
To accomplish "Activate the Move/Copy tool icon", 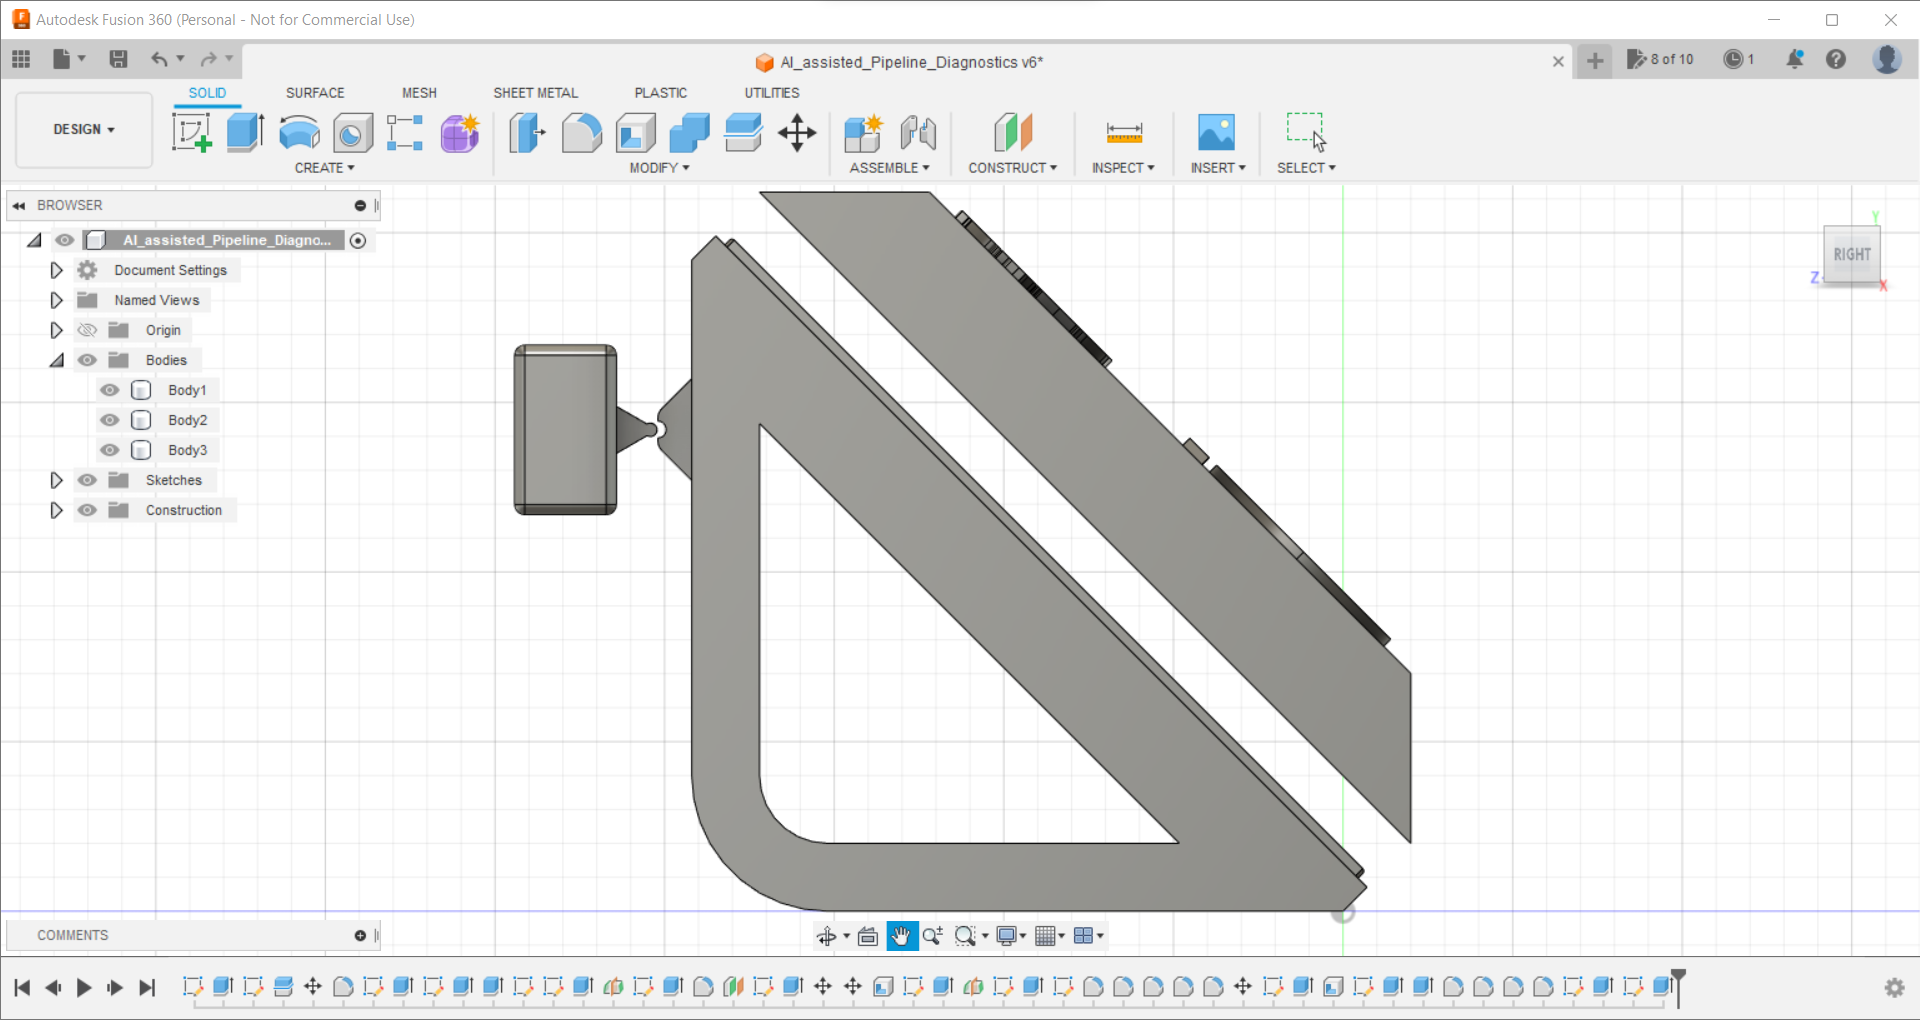I will [797, 132].
